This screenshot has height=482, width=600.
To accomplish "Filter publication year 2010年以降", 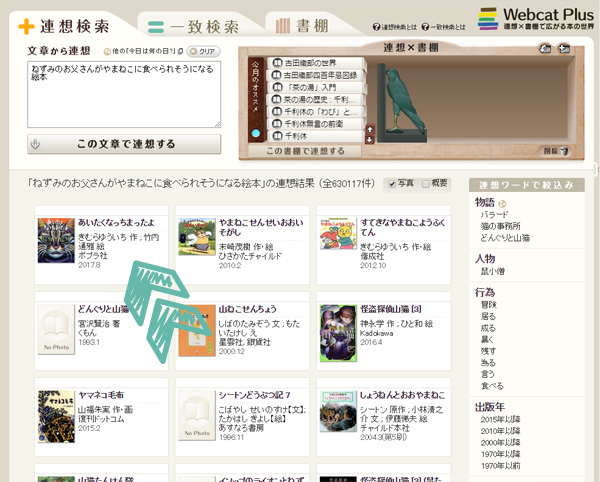I will pyautogui.click(x=501, y=431).
